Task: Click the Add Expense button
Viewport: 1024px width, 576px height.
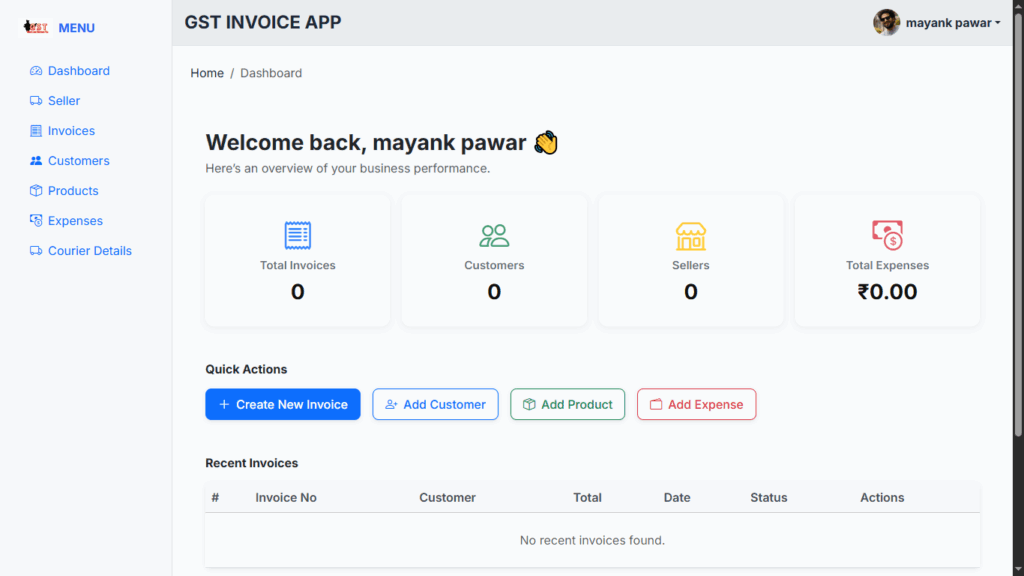Action: coord(696,404)
